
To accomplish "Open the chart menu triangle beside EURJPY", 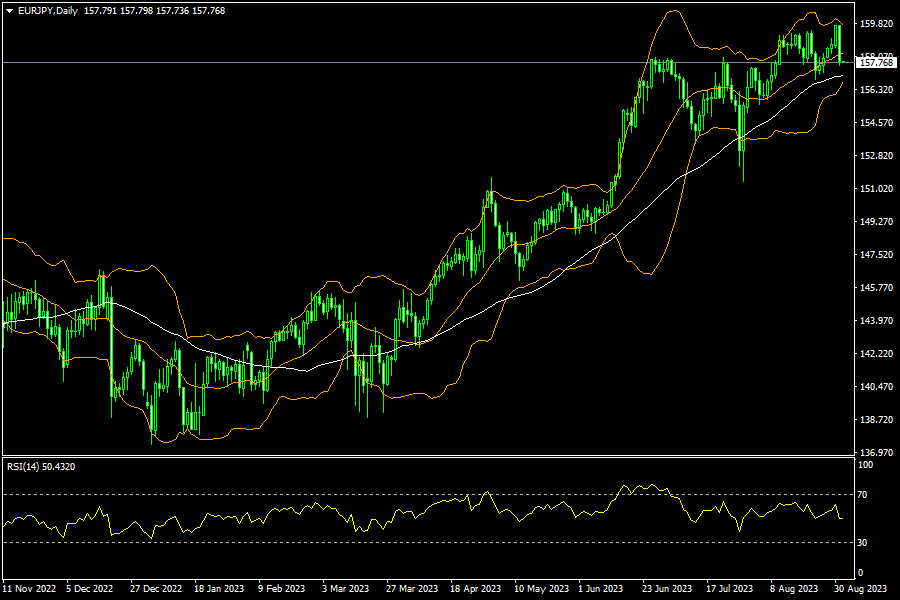I will tap(9, 11).
